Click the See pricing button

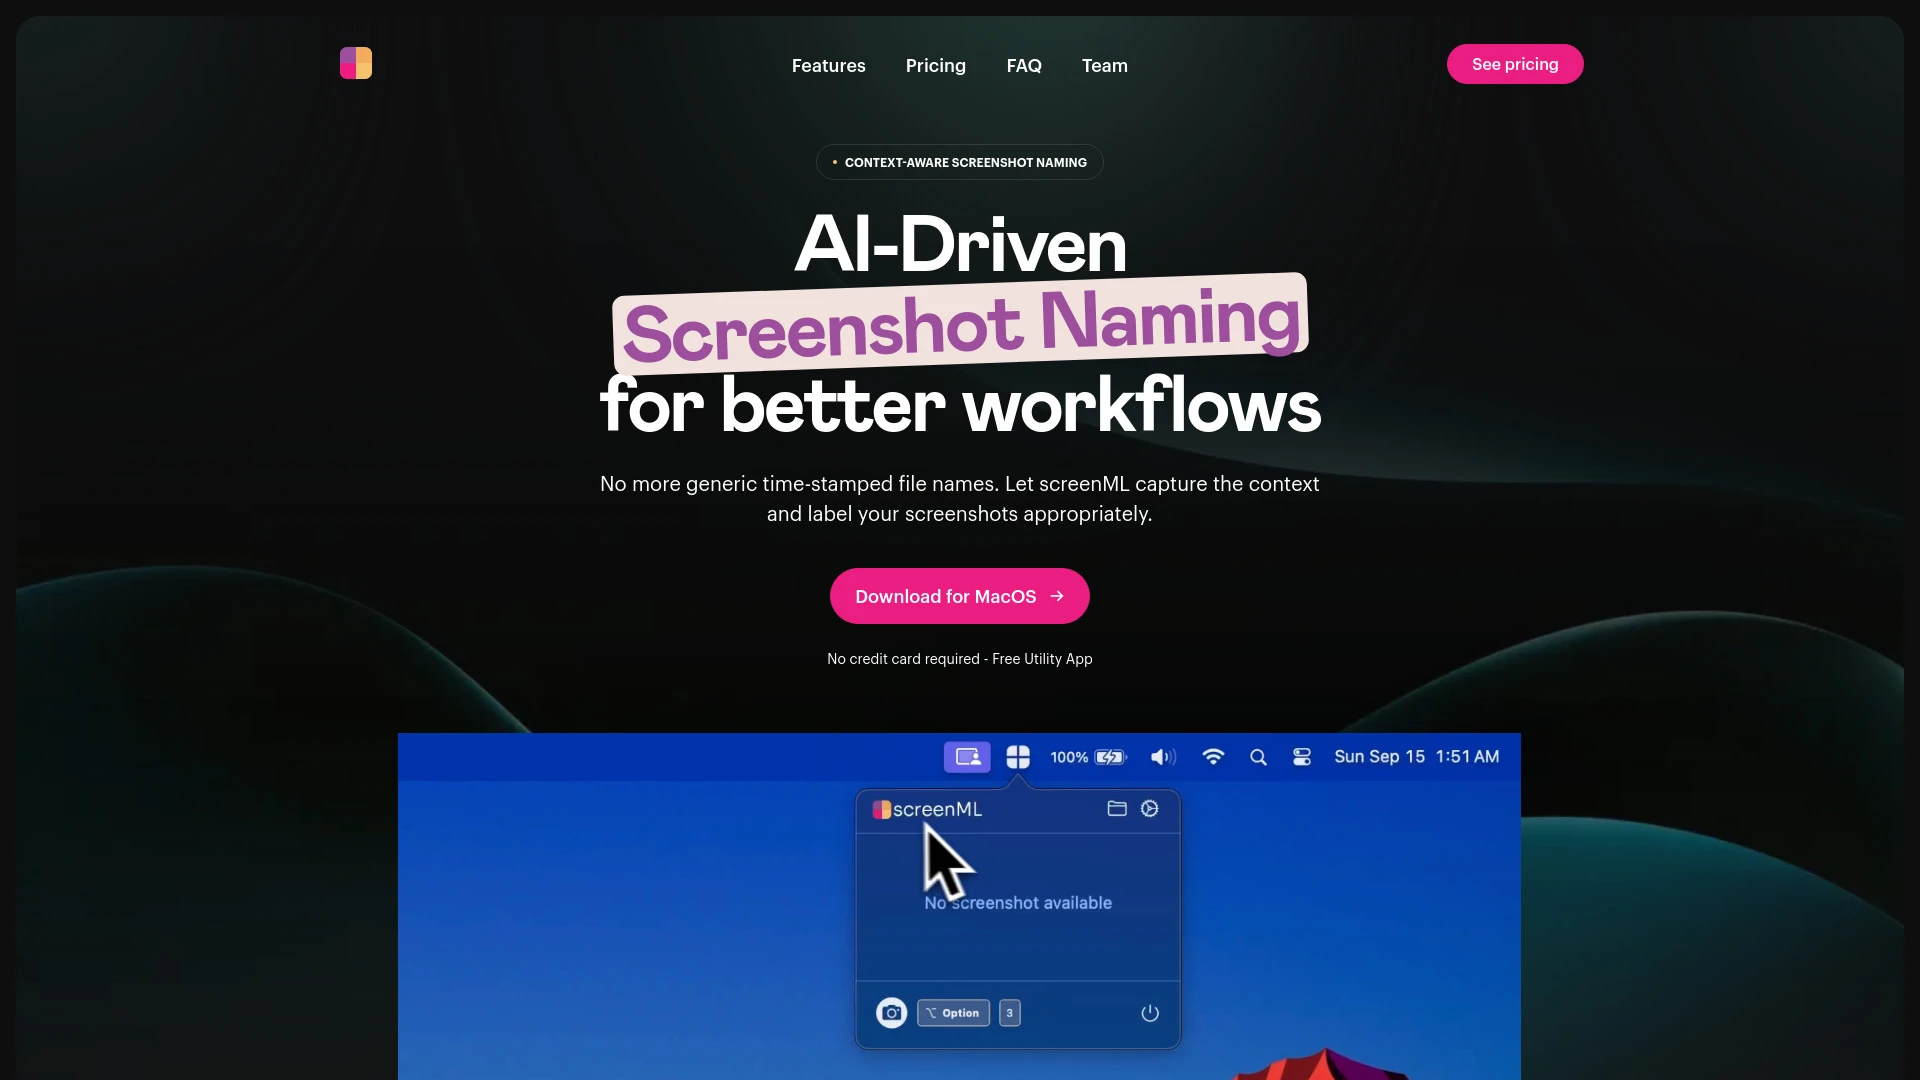pos(1514,63)
